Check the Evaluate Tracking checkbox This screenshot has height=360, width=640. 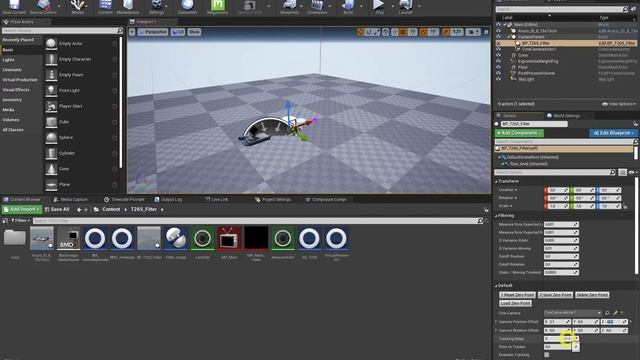pos(547,355)
